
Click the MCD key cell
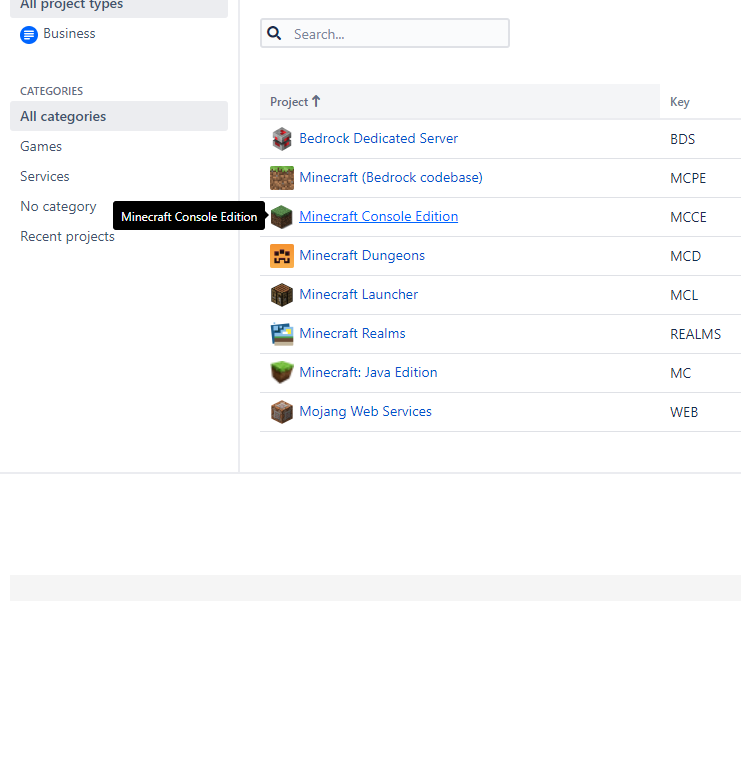[x=685, y=256]
